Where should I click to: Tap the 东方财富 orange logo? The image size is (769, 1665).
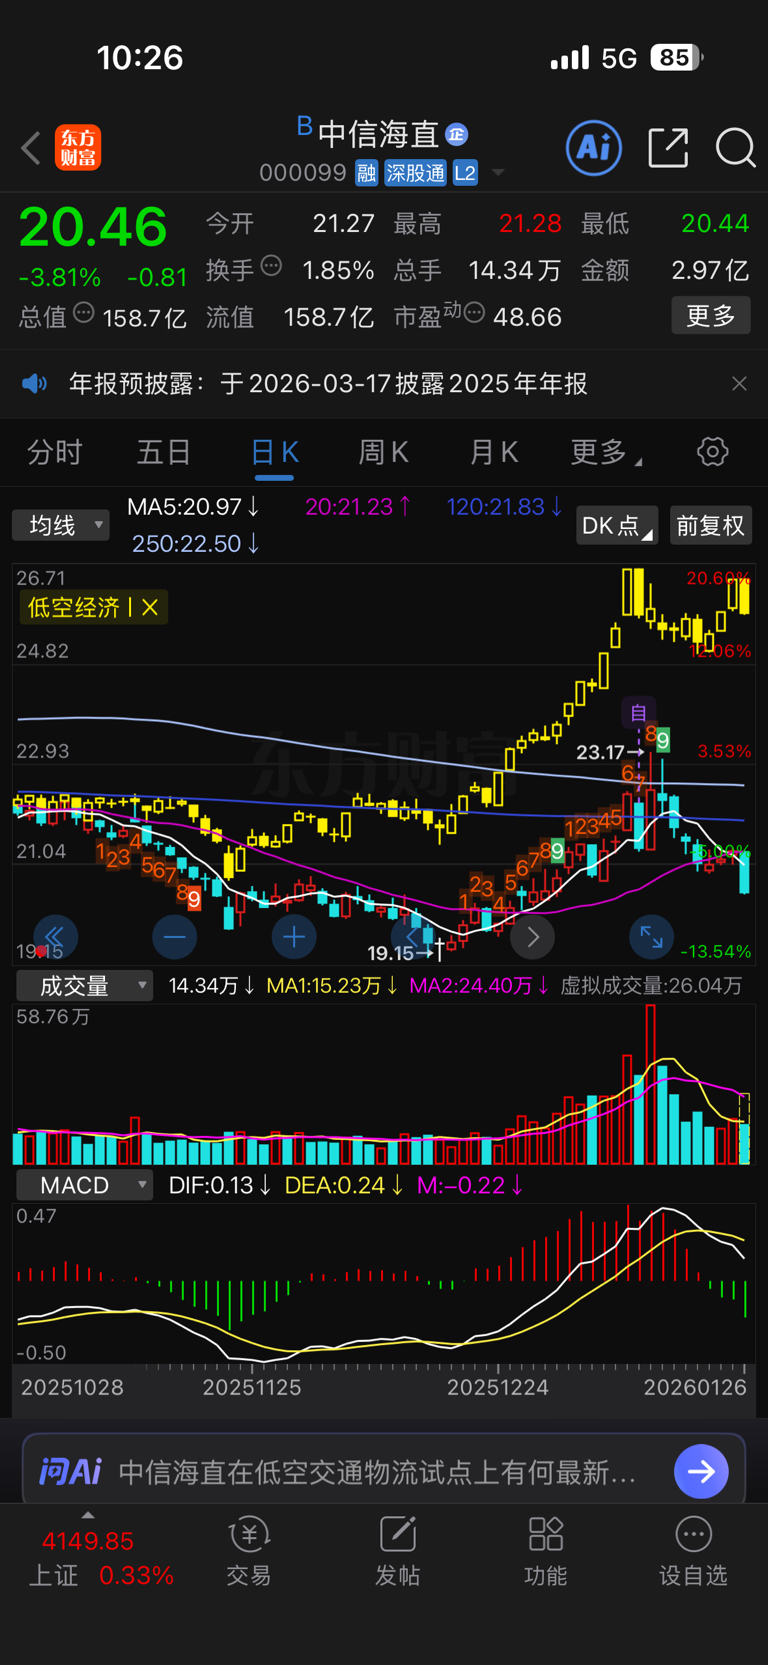point(78,148)
